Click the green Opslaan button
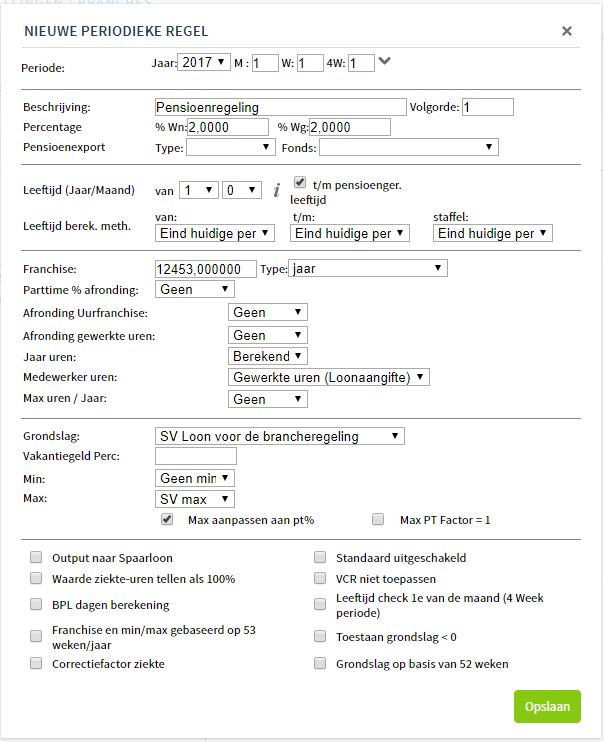Screen dimensions: 604x742 point(547,707)
